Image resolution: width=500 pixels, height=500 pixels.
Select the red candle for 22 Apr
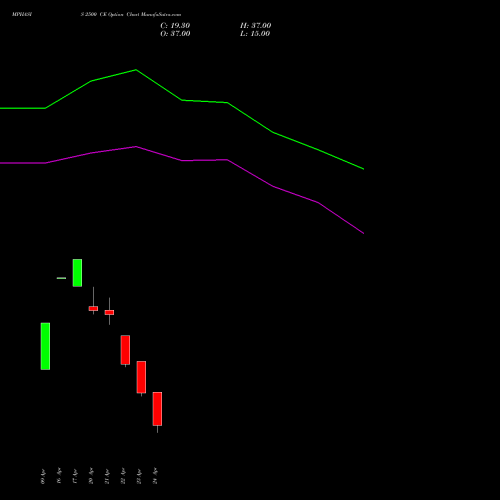click(x=125, y=350)
